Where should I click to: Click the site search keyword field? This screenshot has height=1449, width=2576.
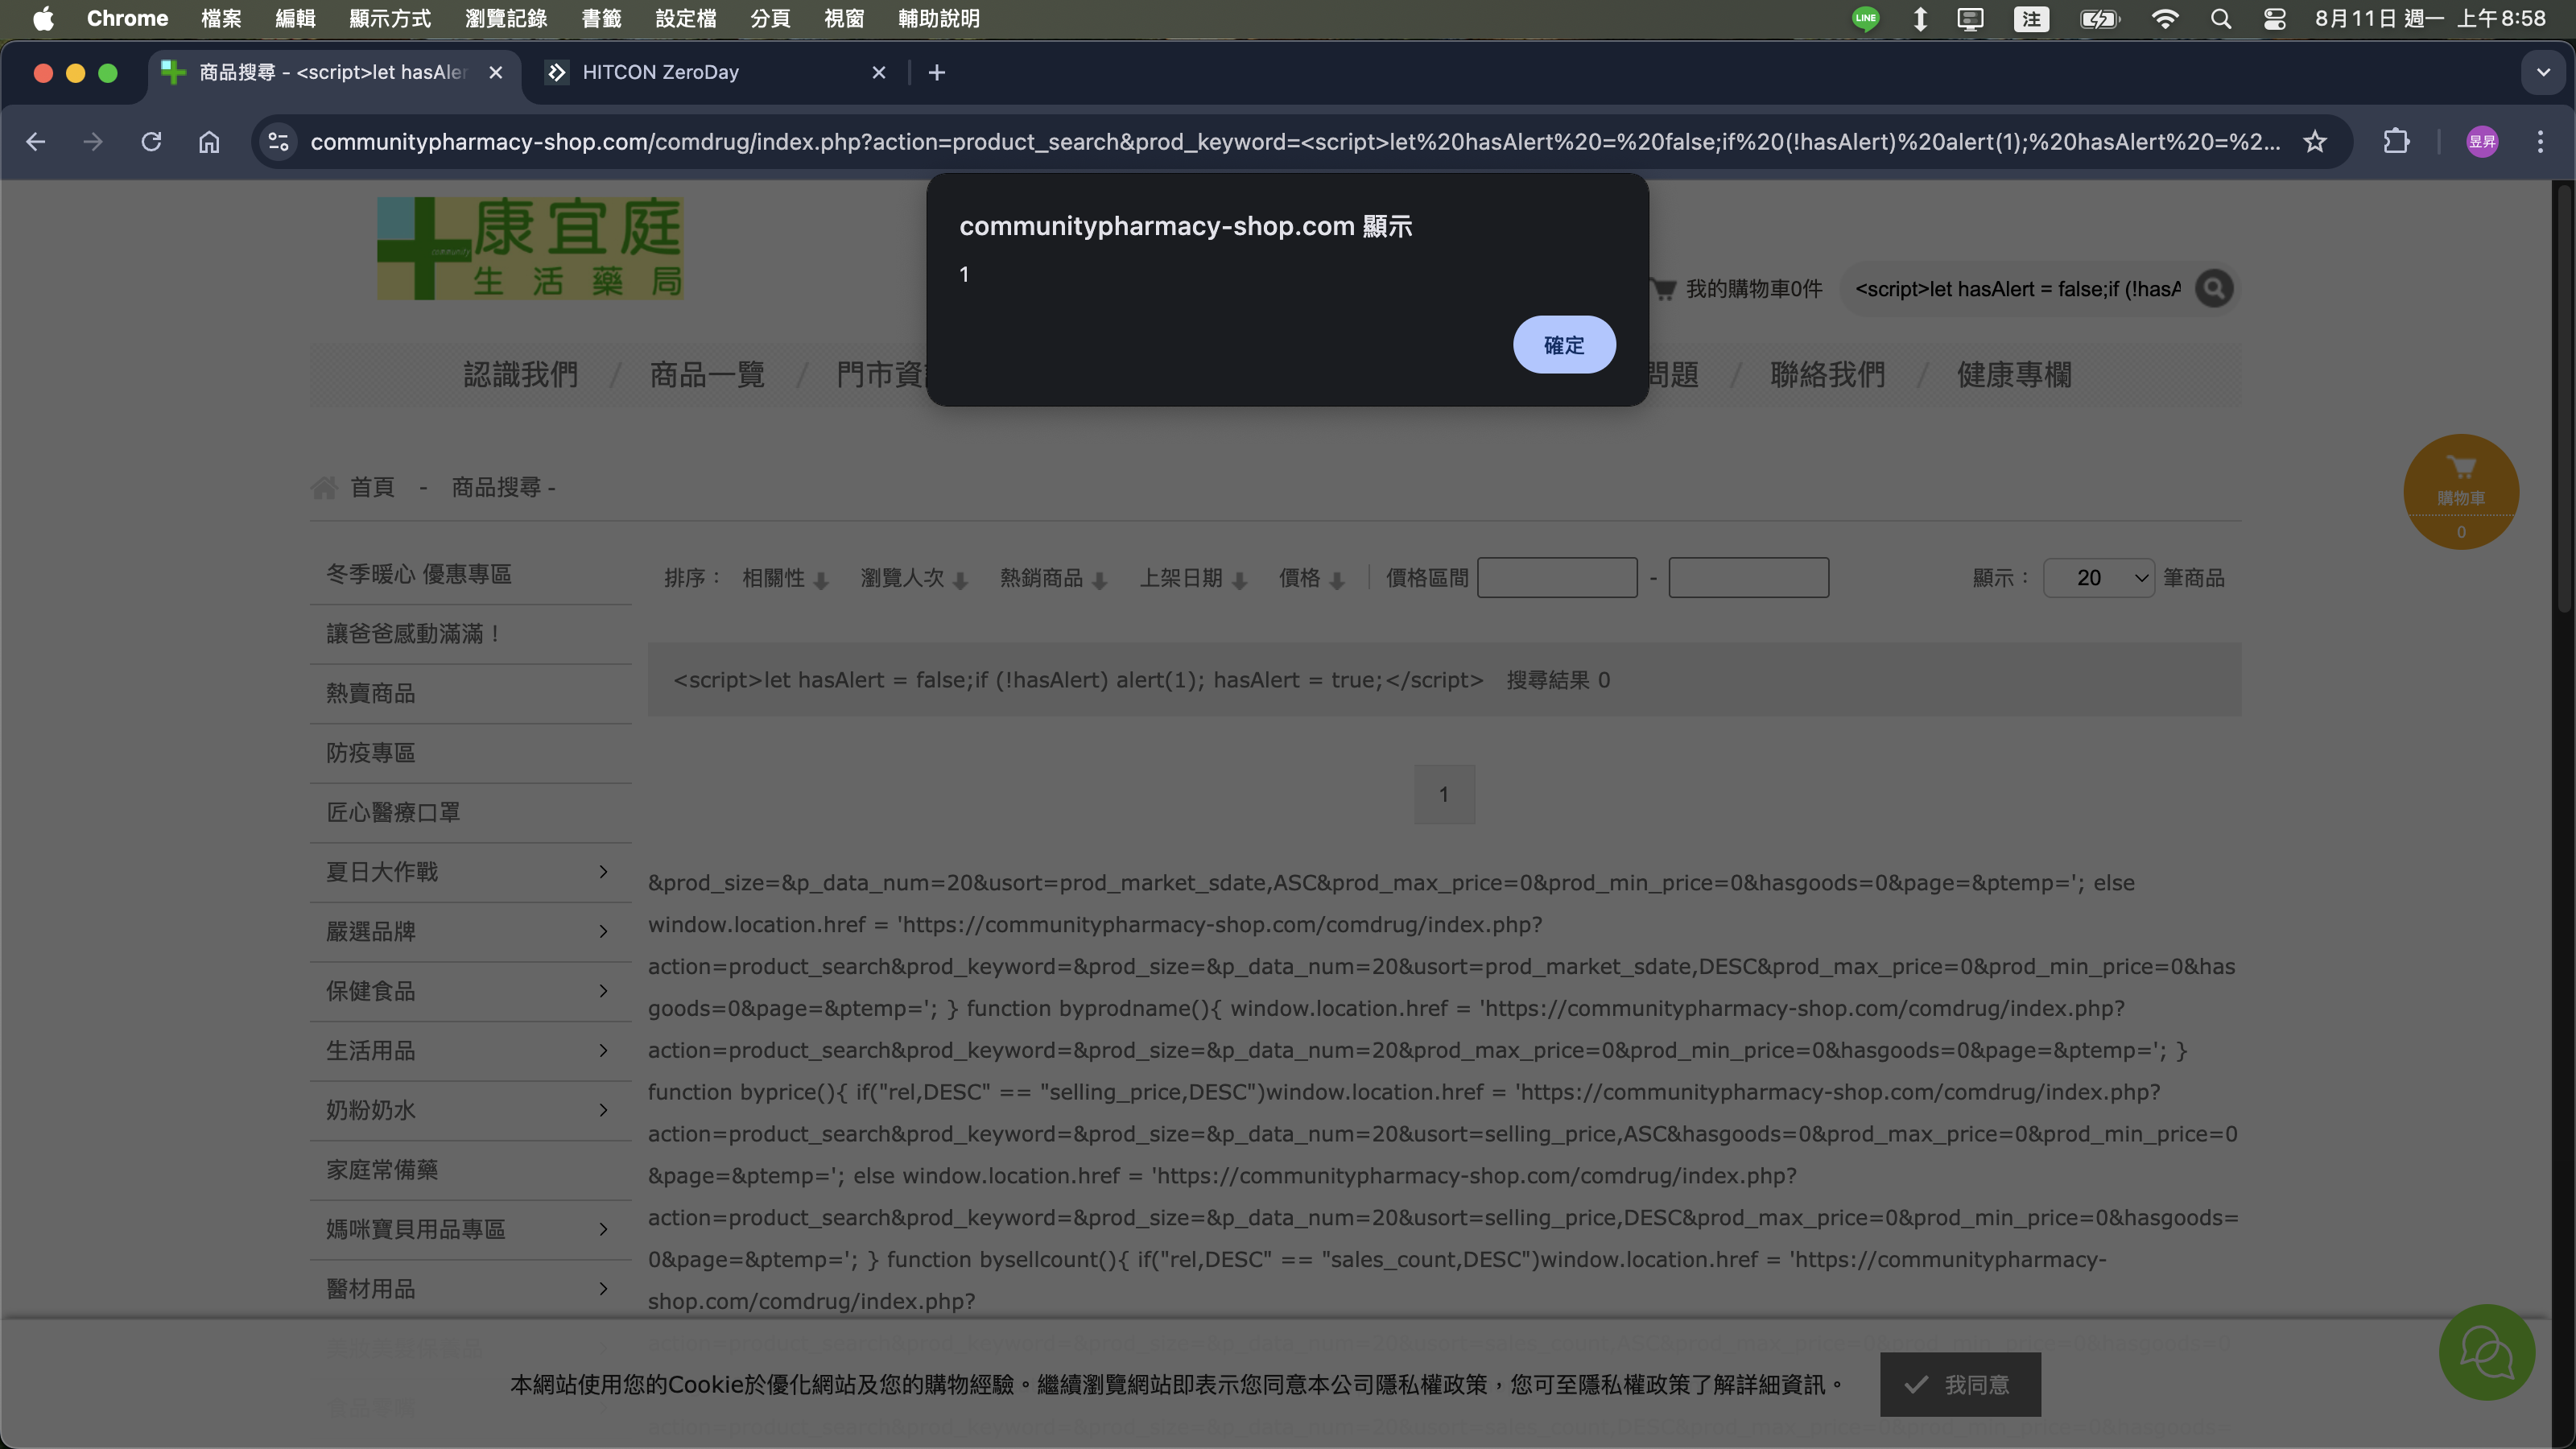coord(2018,289)
